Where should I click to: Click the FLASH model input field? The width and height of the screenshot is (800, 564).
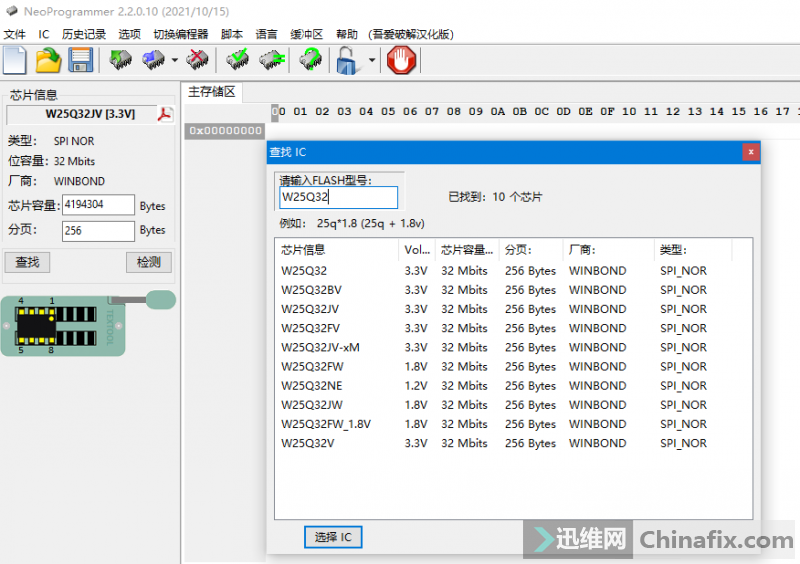[x=338, y=197]
